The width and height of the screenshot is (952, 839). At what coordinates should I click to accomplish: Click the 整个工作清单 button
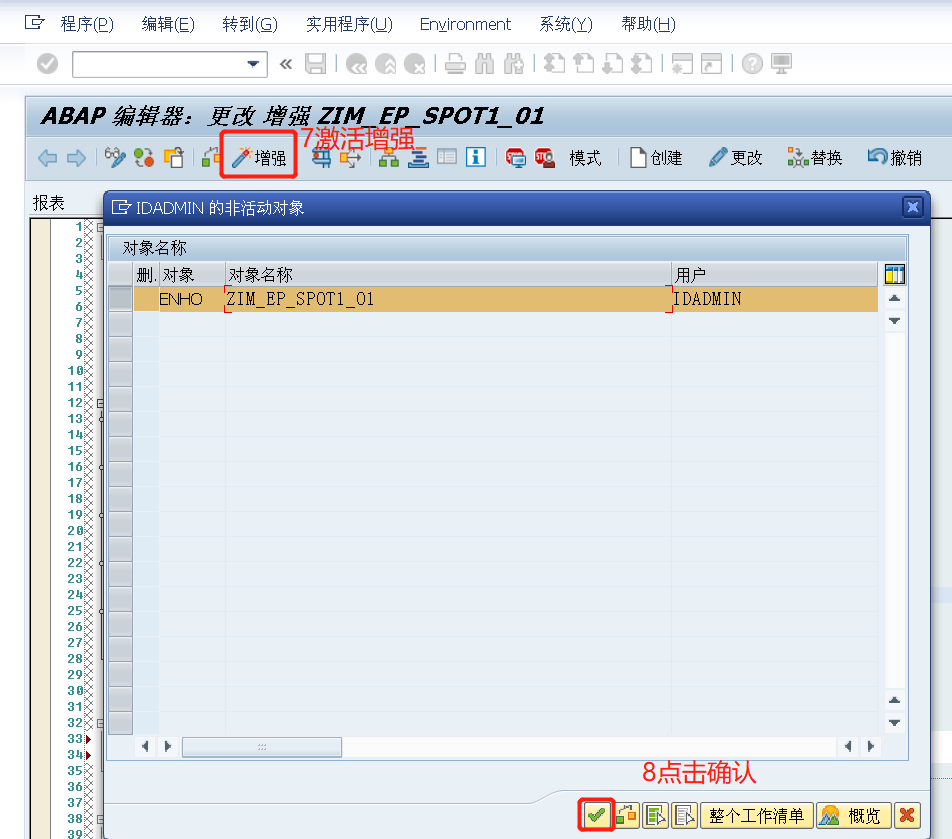click(757, 815)
